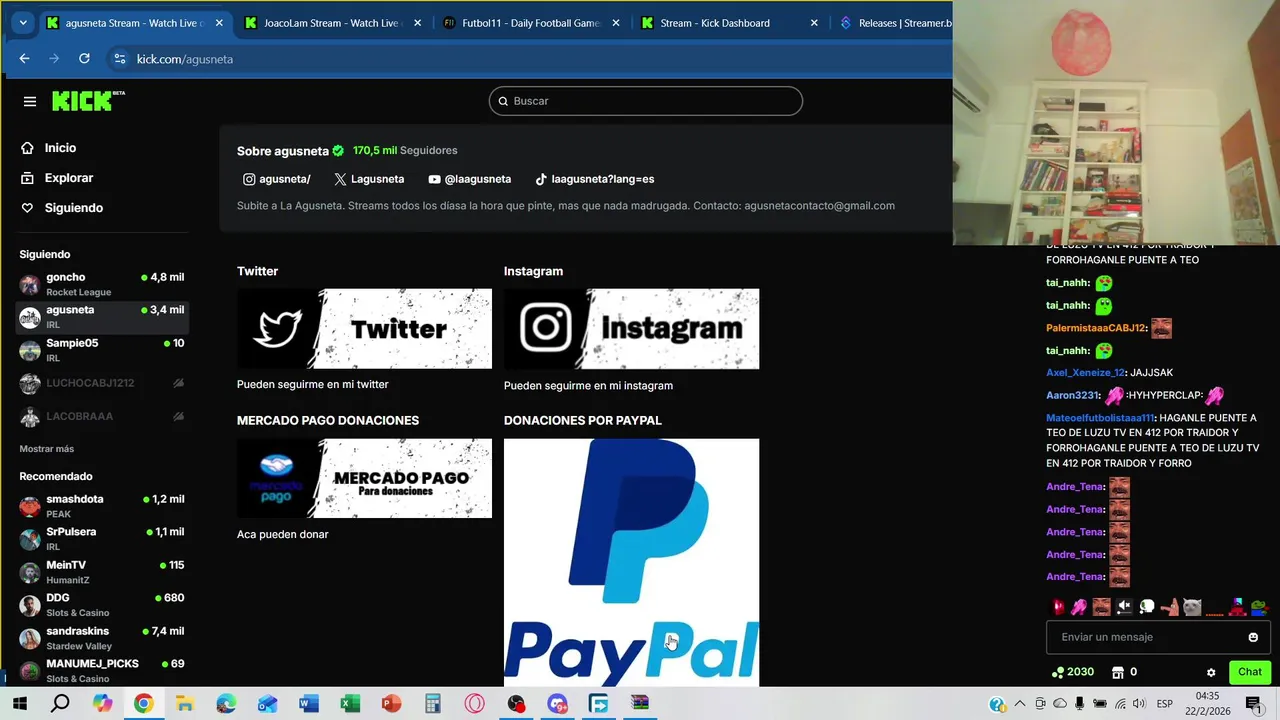Screen dimensions: 1280x720
Task: Click the Kick logo
Action: pos(88,101)
